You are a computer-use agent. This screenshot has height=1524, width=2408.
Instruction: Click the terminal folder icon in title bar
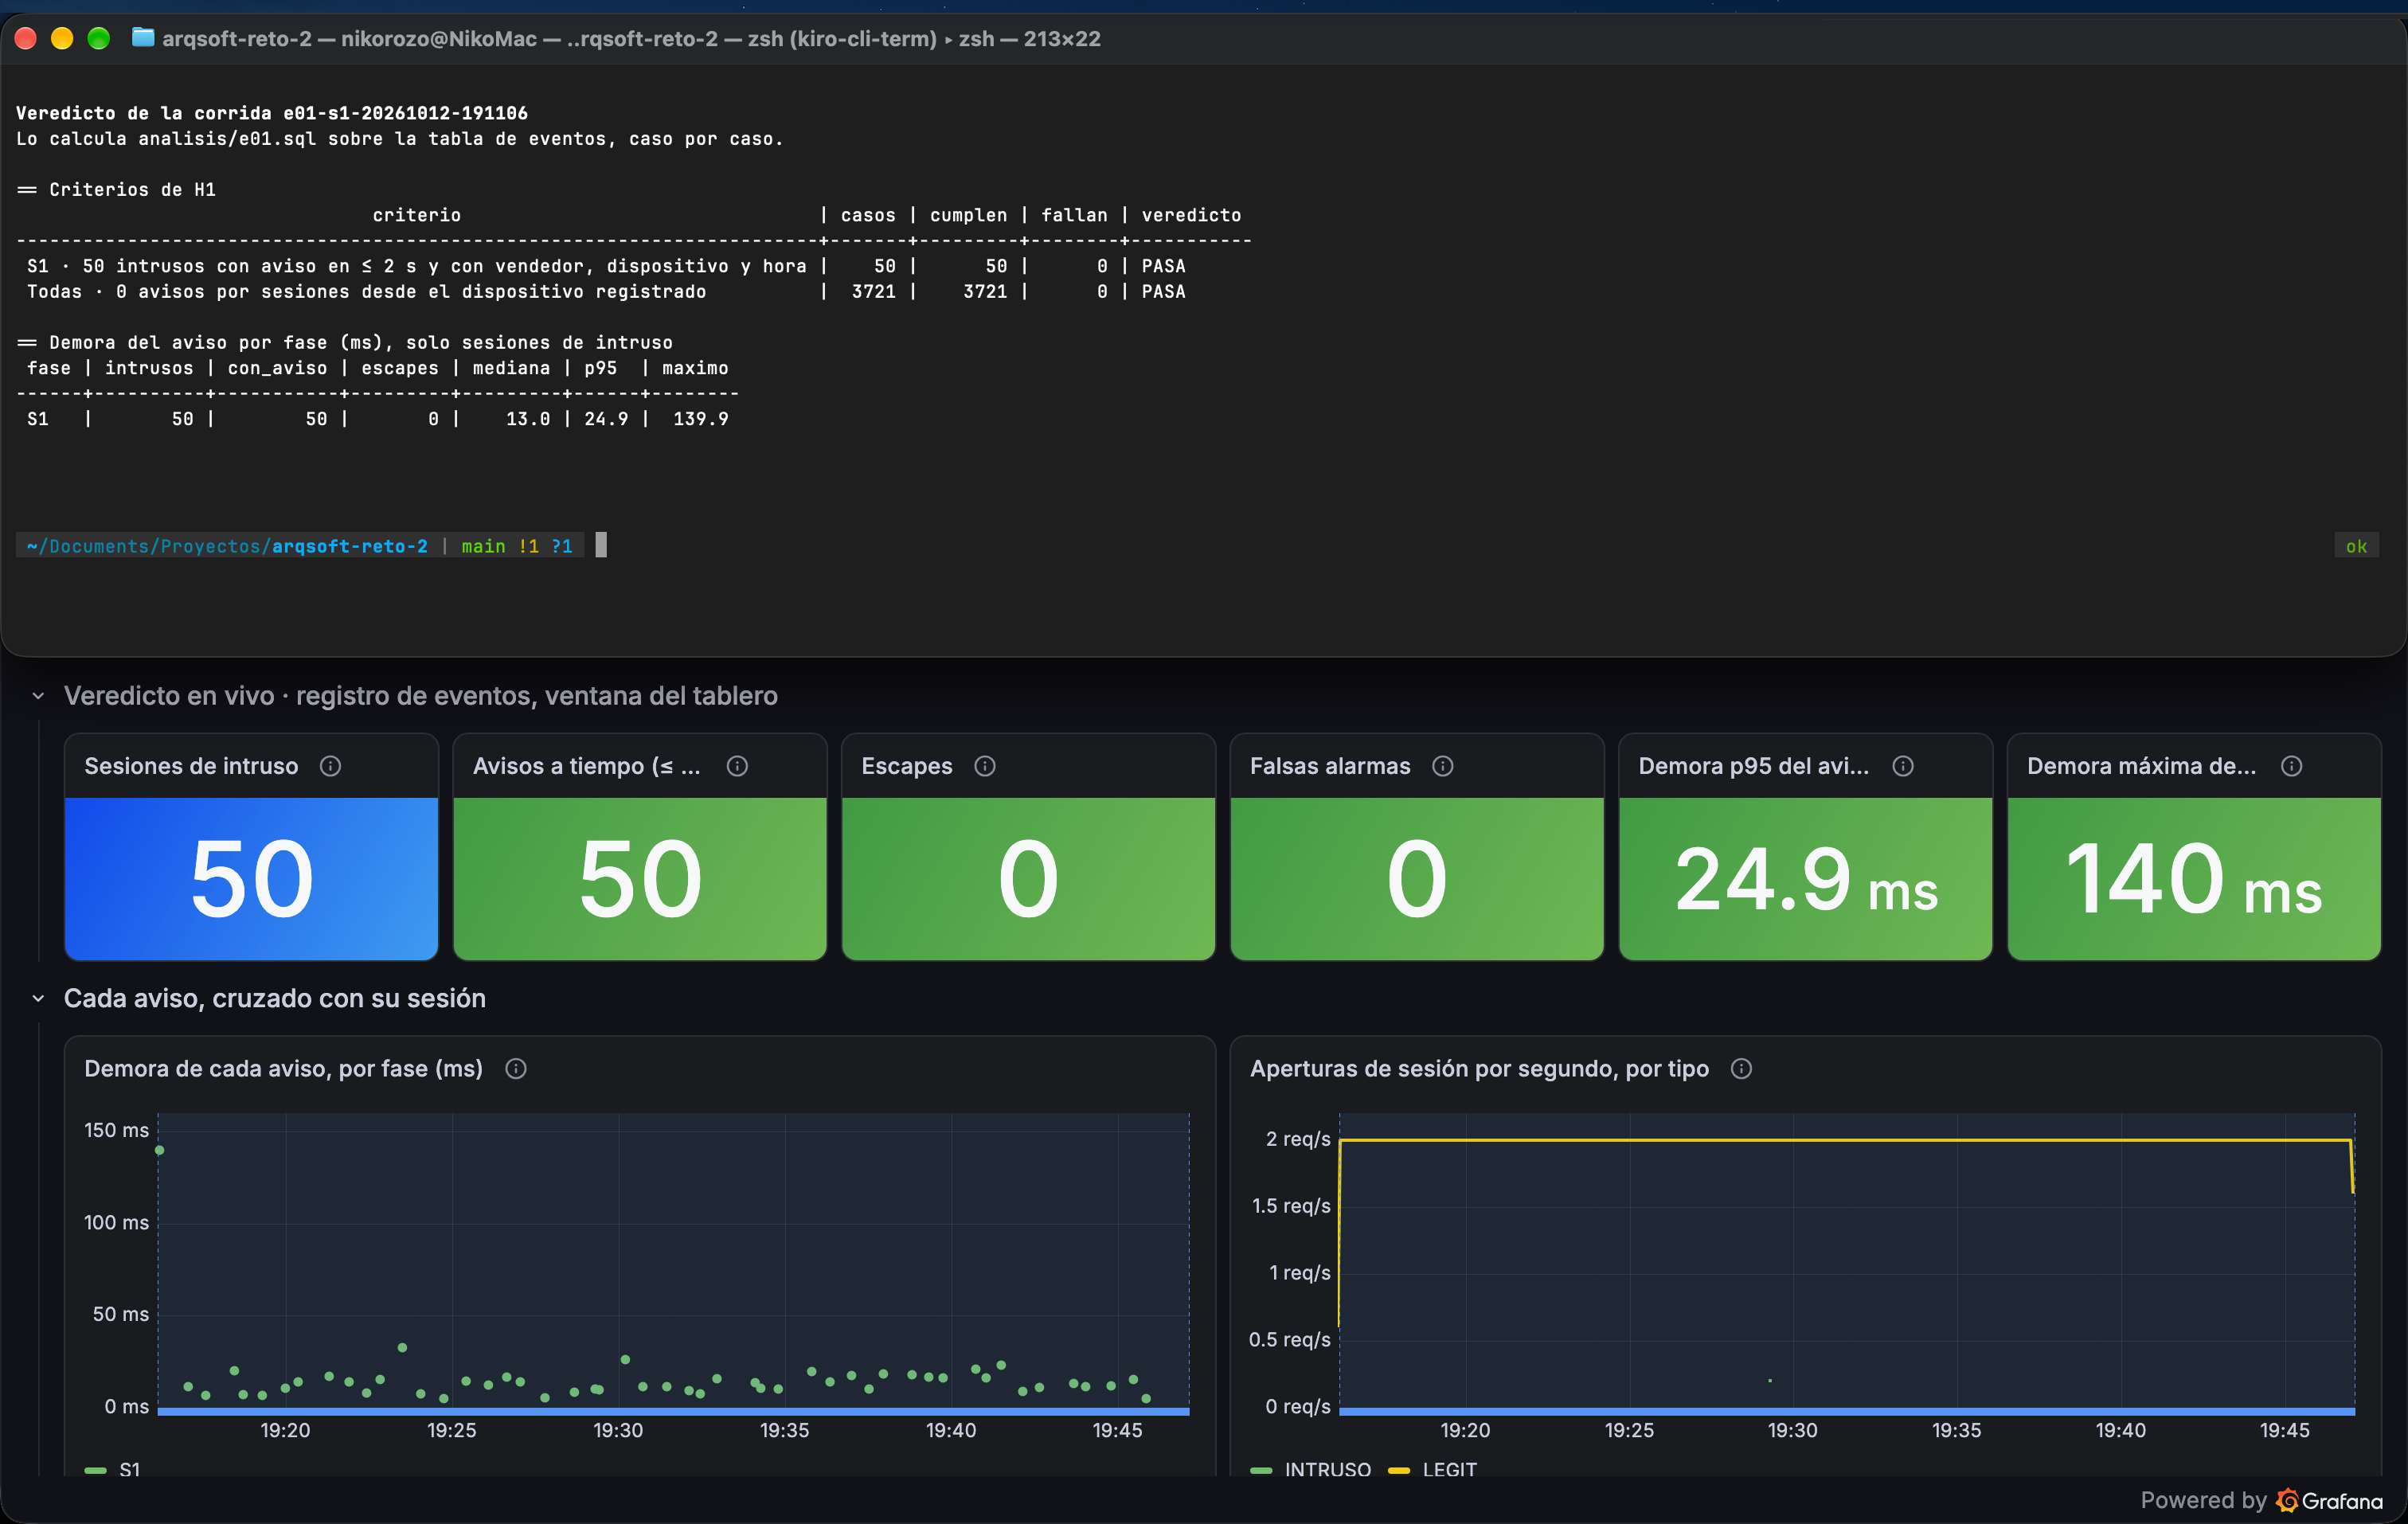(x=143, y=38)
